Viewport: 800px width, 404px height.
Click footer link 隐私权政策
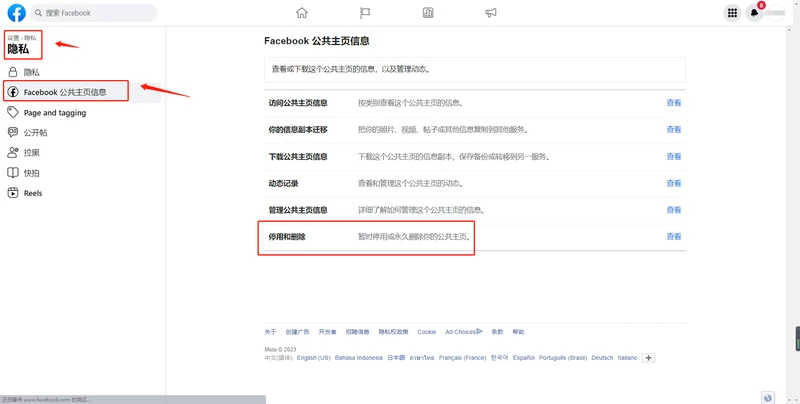(393, 332)
